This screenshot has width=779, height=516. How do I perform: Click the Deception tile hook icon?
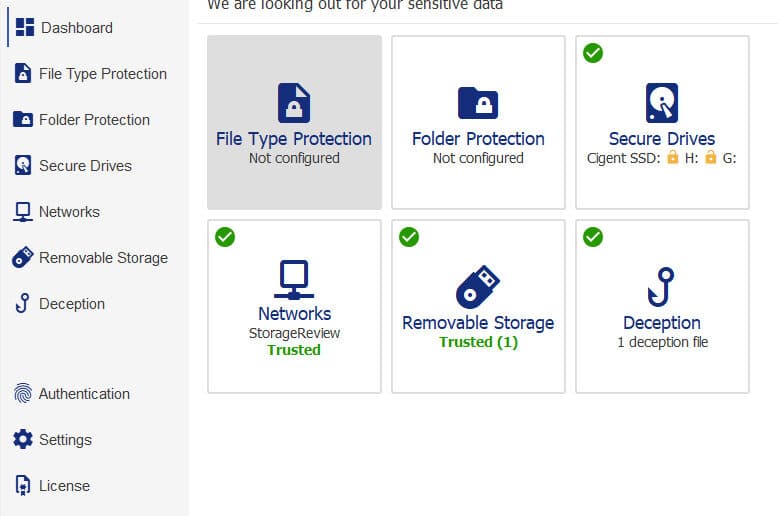pyautogui.click(x=661, y=287)
